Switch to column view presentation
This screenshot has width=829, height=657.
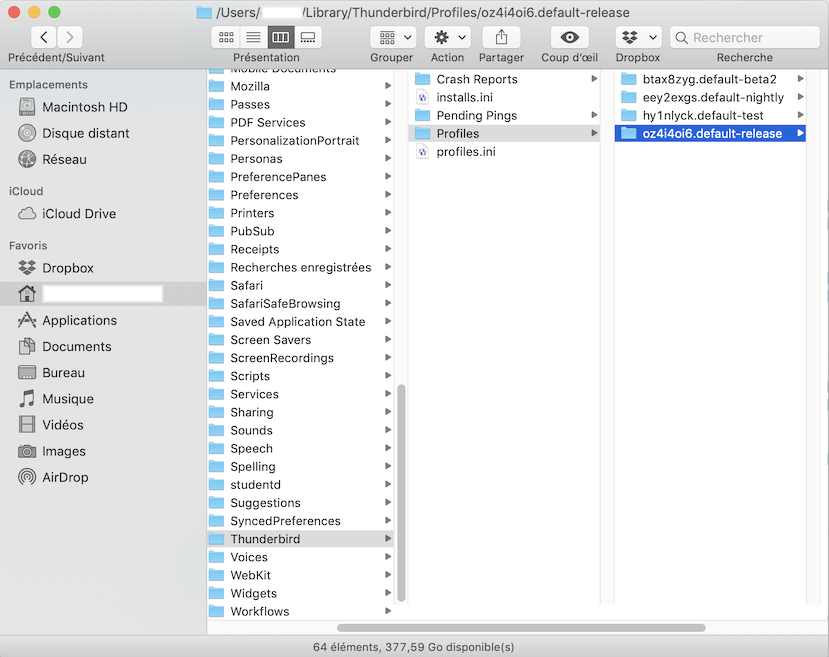click(x=281, y=37)
